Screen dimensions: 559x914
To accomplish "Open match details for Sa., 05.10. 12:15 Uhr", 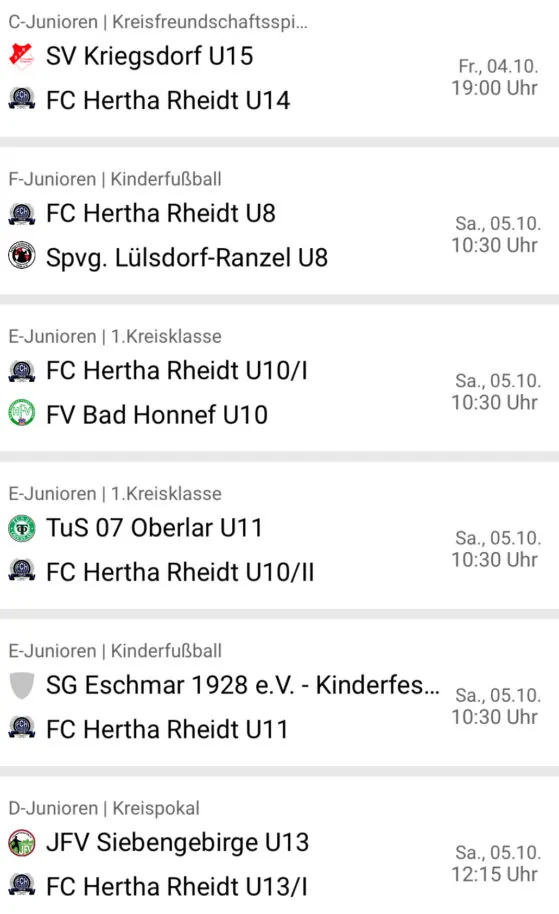I will pos(496,863).
